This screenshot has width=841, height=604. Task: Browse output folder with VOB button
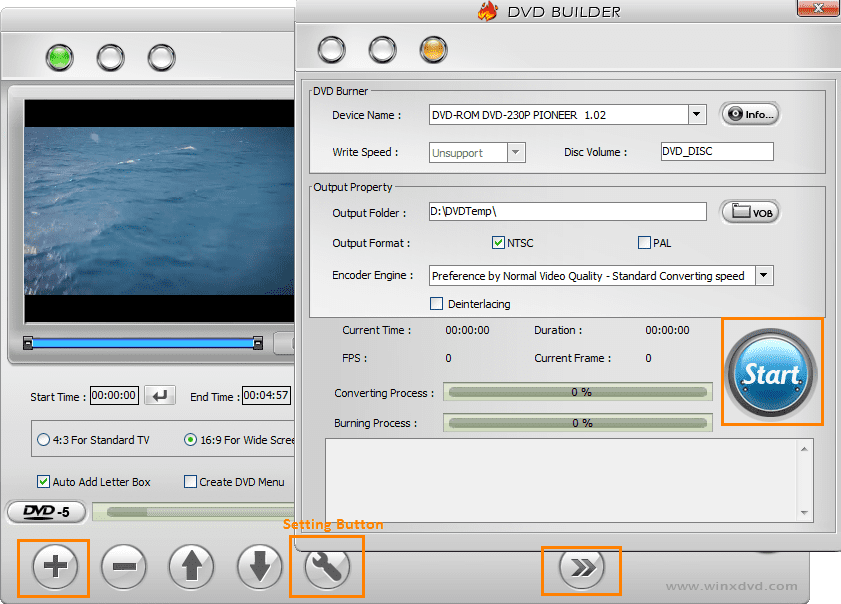coord(750,212)
